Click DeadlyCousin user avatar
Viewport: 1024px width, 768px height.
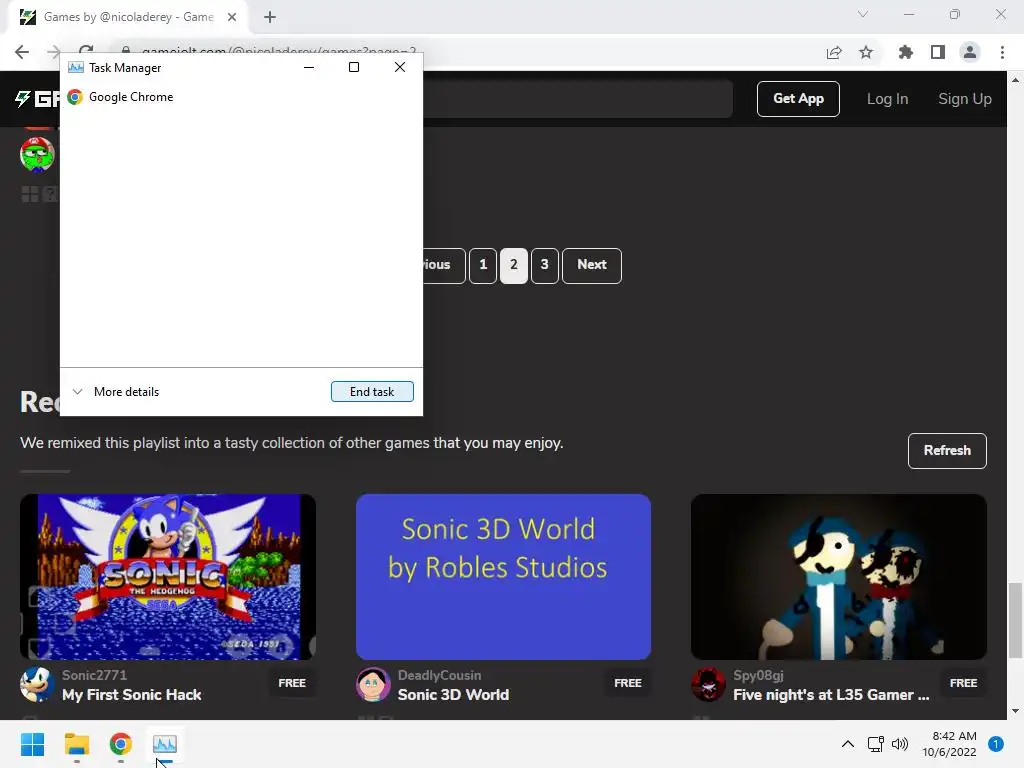click(x=373, y=684)
